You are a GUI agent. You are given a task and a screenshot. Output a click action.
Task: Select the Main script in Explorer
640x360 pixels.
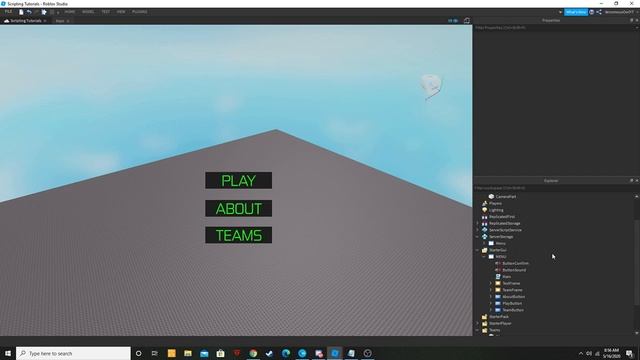[506, 277]
